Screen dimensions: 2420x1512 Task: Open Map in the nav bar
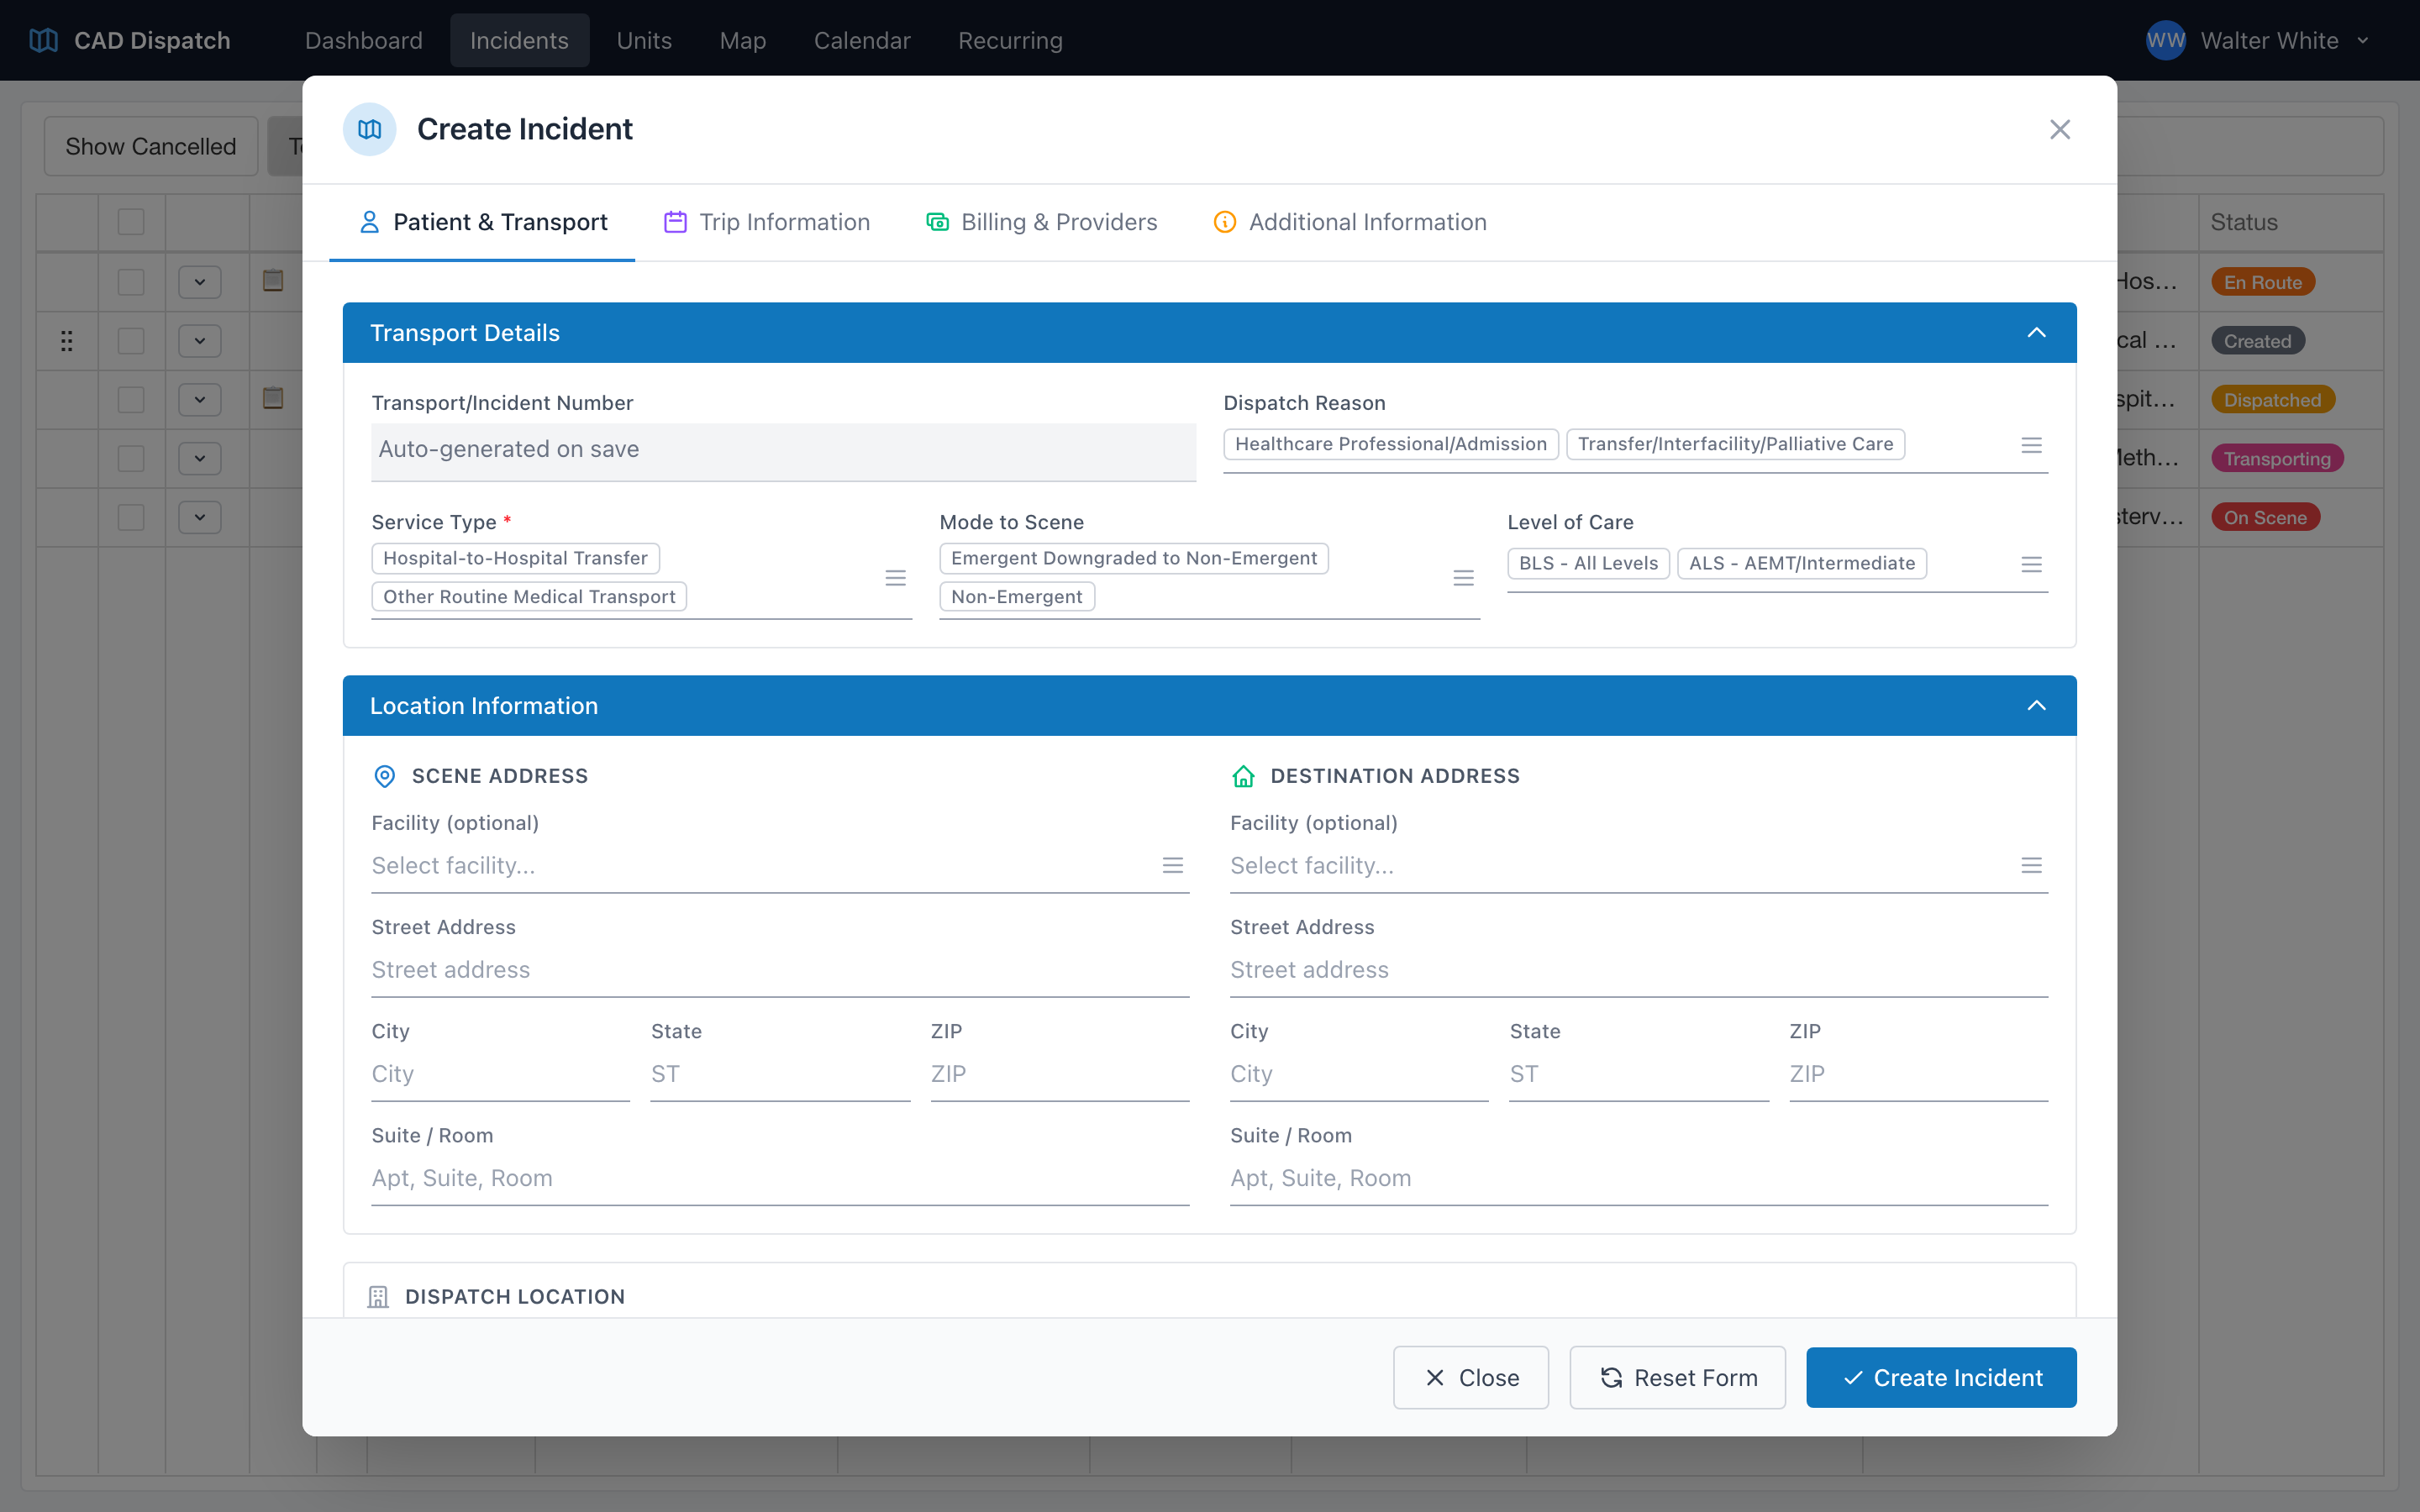pyautogui.click(x=742, y=40)
